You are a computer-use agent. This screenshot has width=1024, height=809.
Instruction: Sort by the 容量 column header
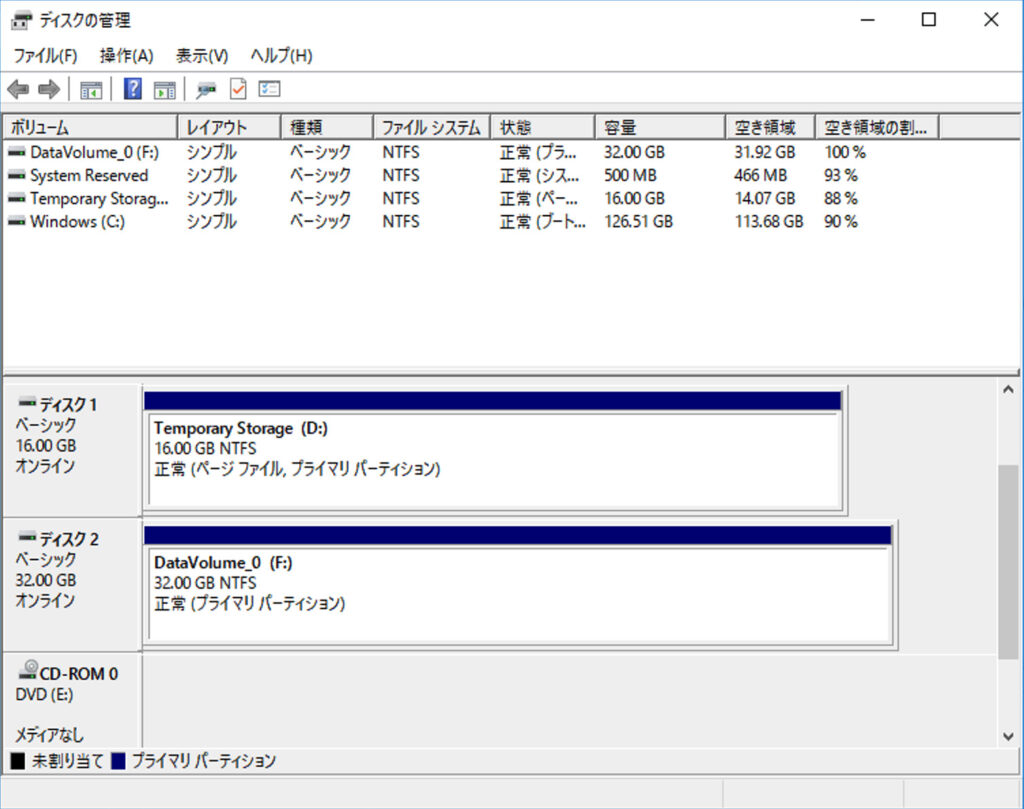click(660, 127)
